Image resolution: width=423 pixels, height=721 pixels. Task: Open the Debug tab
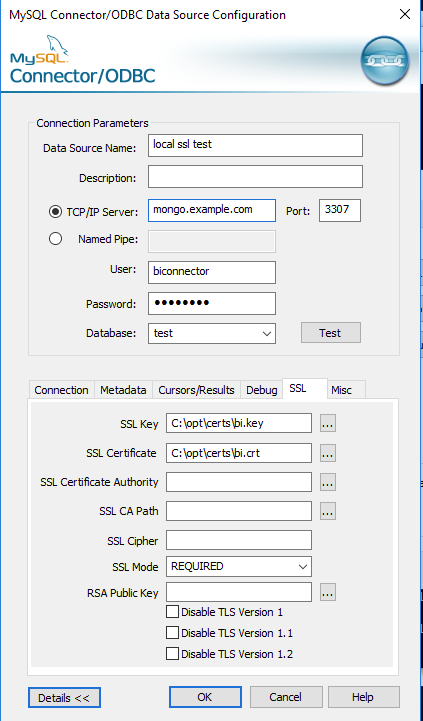click(x=262, y=390)
